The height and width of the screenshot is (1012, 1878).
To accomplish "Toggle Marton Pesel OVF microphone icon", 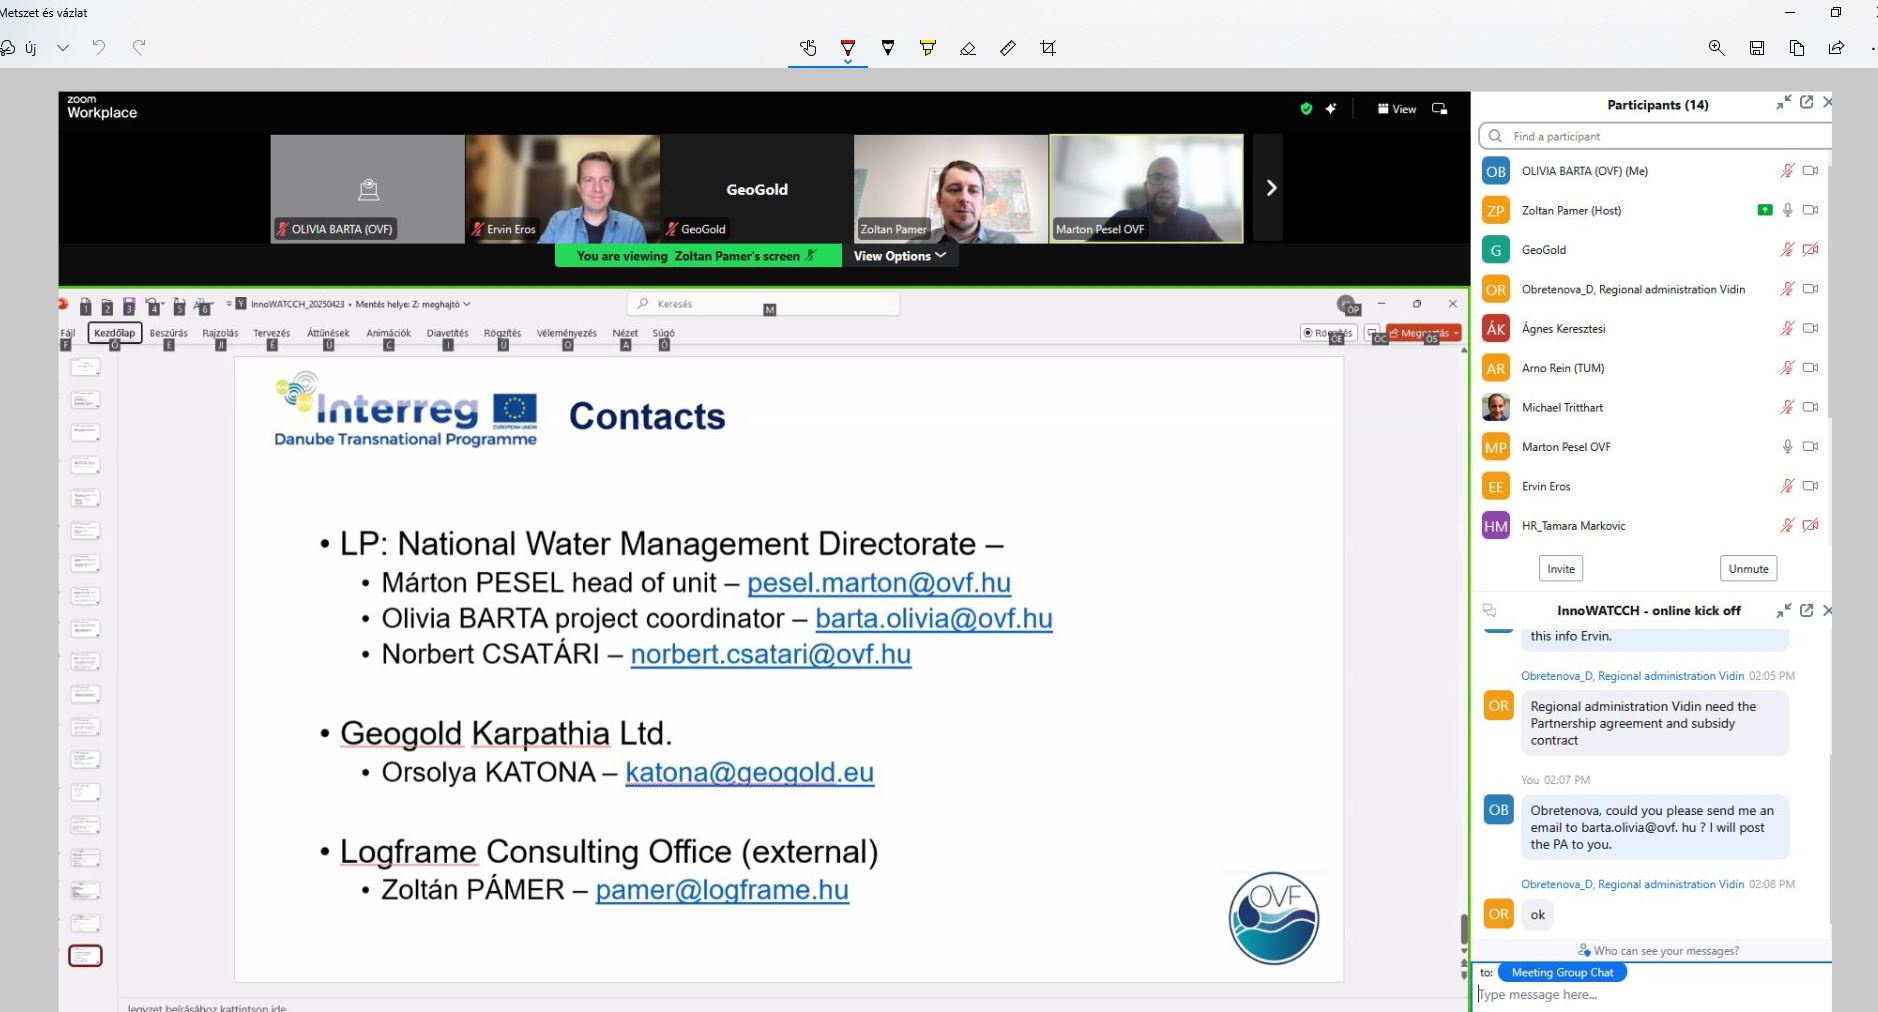I will click(1787, 447).
